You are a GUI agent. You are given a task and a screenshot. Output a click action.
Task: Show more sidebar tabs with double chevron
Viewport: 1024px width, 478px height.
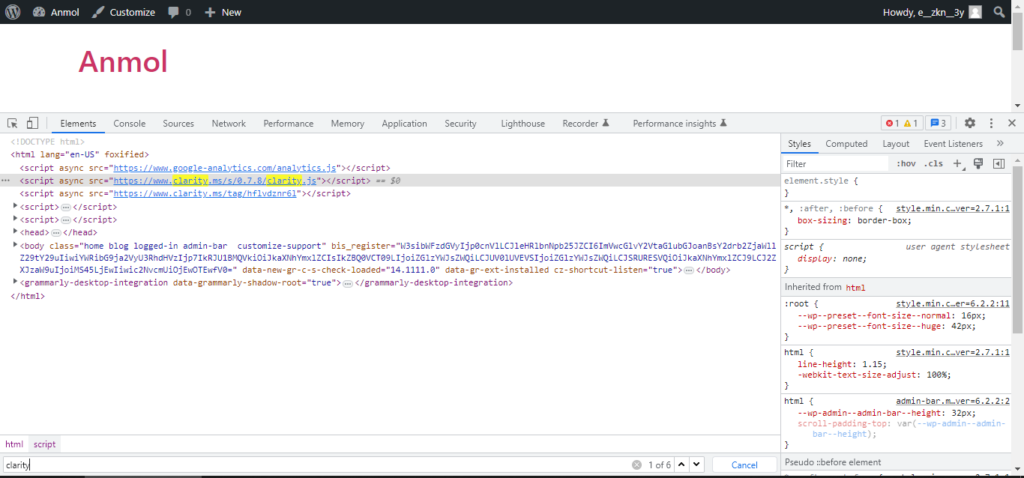1000,144
